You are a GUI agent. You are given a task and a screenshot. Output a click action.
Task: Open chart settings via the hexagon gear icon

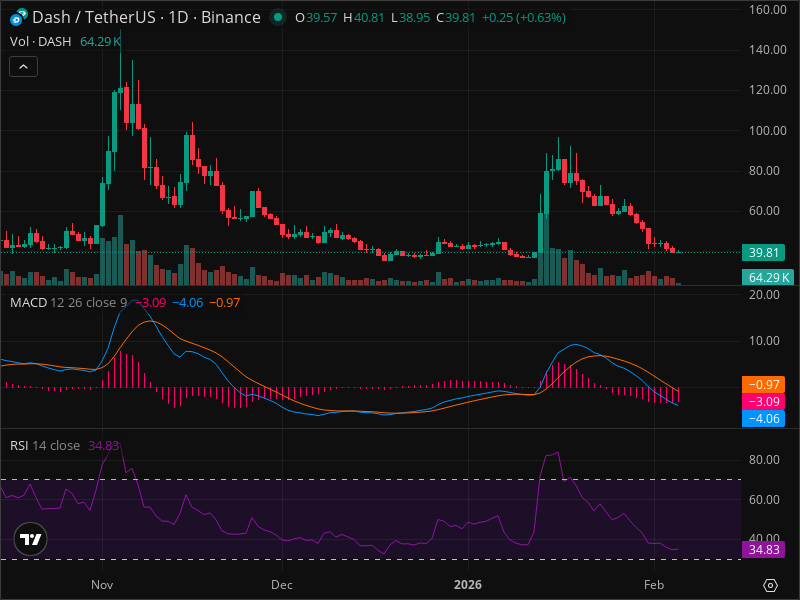pos(770,585)
